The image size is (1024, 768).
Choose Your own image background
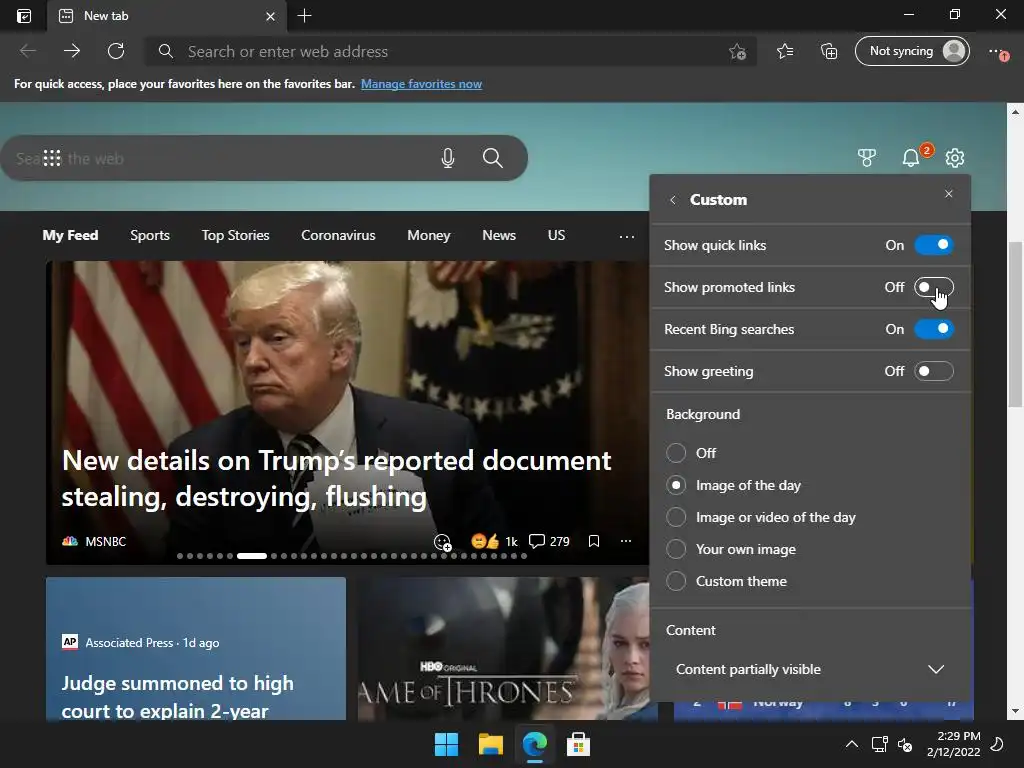(x=676, y=549)
